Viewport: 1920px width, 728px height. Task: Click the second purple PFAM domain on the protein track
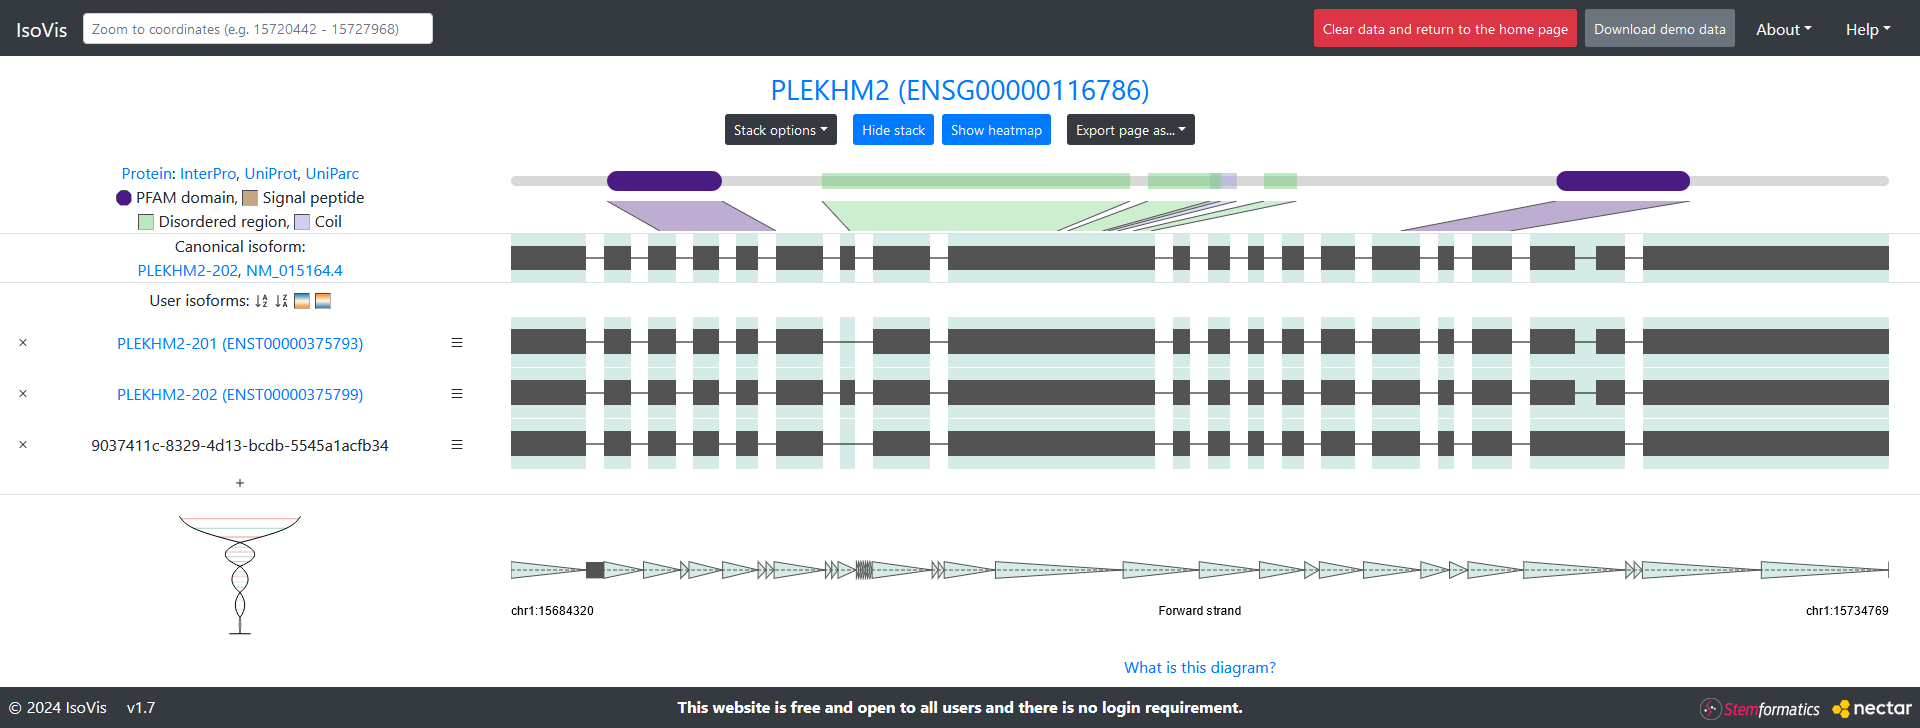pyautogui.click(x=1623, y=181)
